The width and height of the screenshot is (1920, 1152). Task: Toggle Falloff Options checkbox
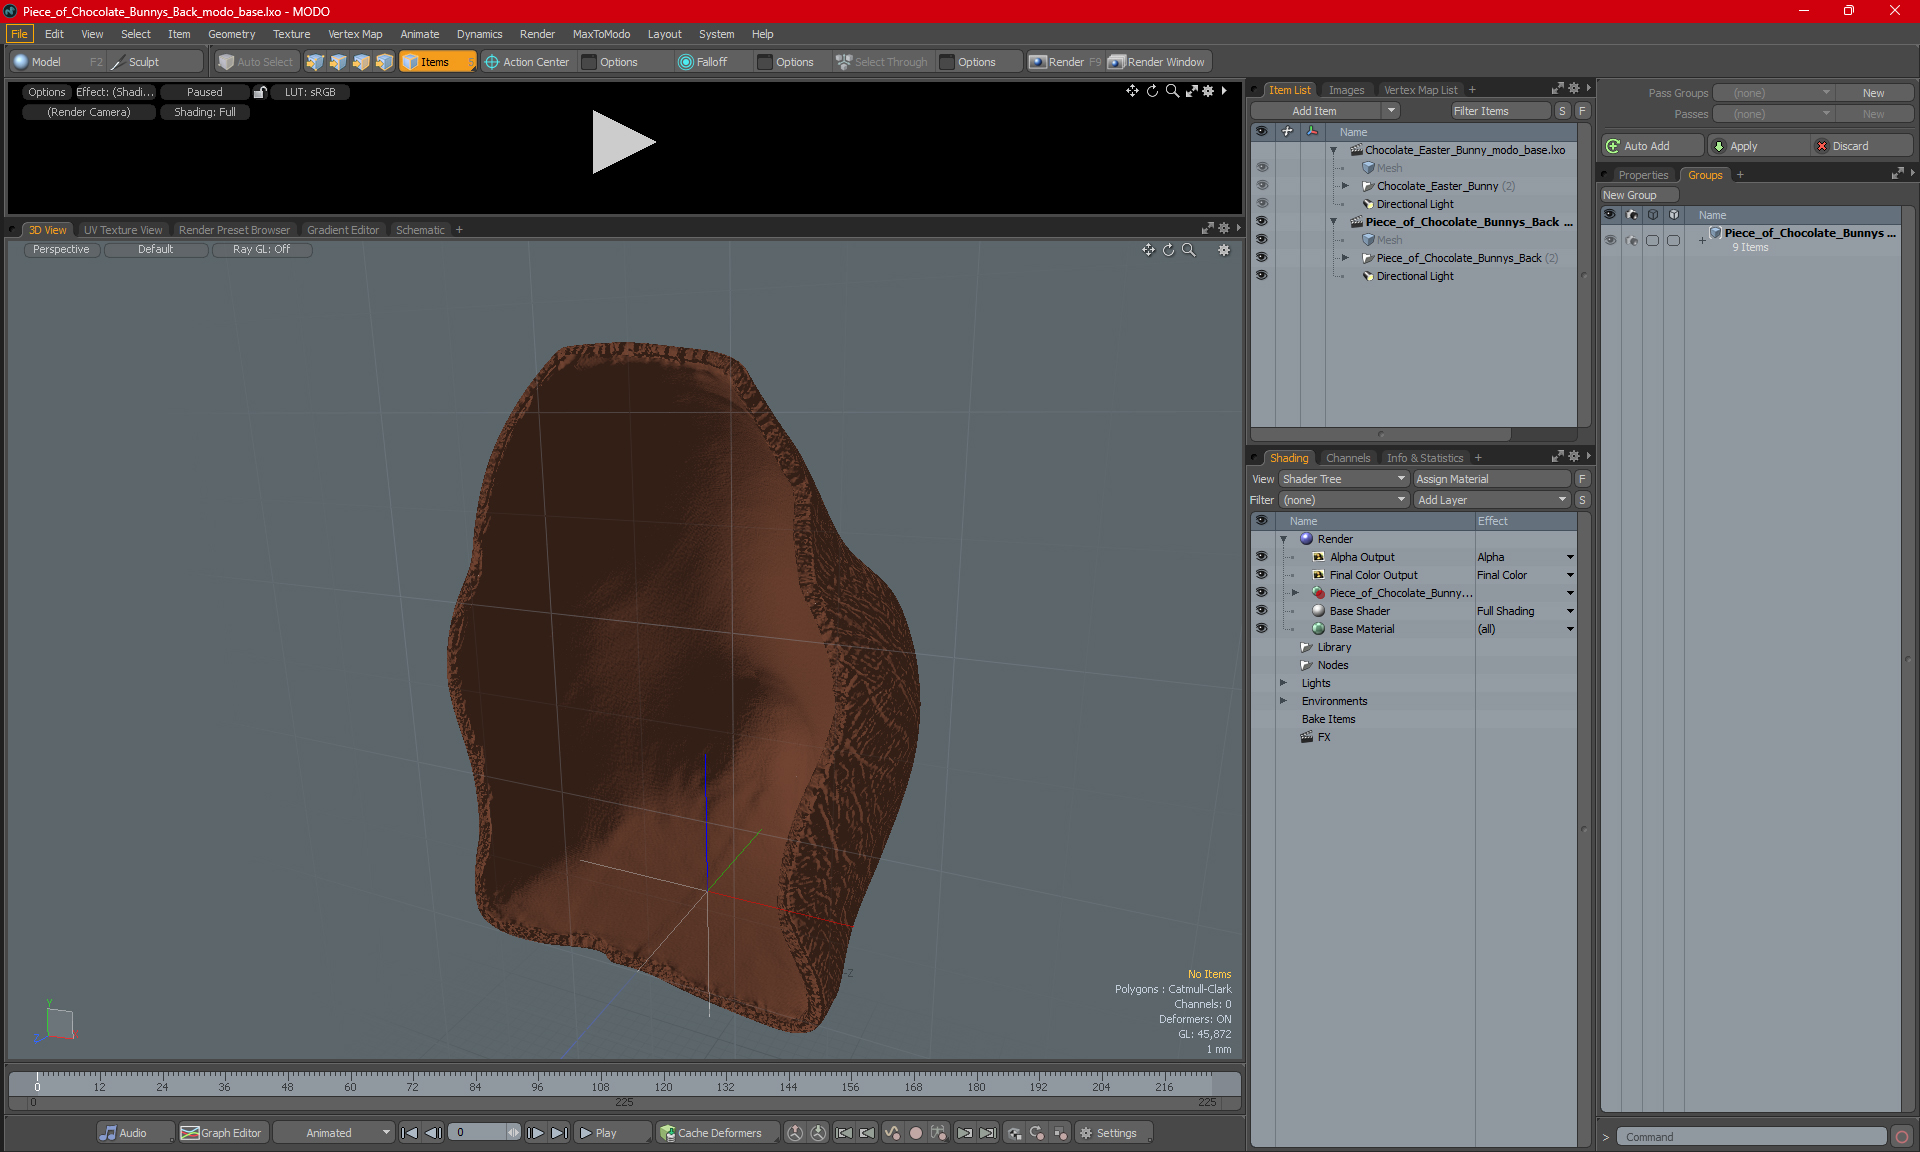[765, 62]
